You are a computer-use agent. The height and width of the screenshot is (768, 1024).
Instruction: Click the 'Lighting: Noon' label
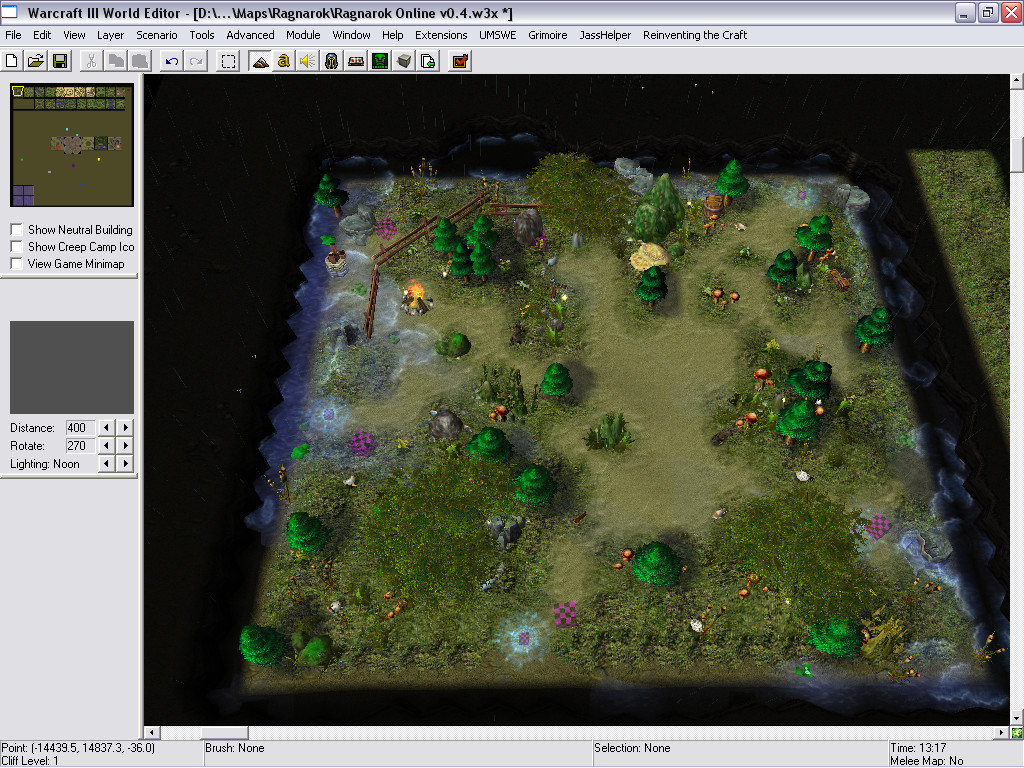click(44, 464)
